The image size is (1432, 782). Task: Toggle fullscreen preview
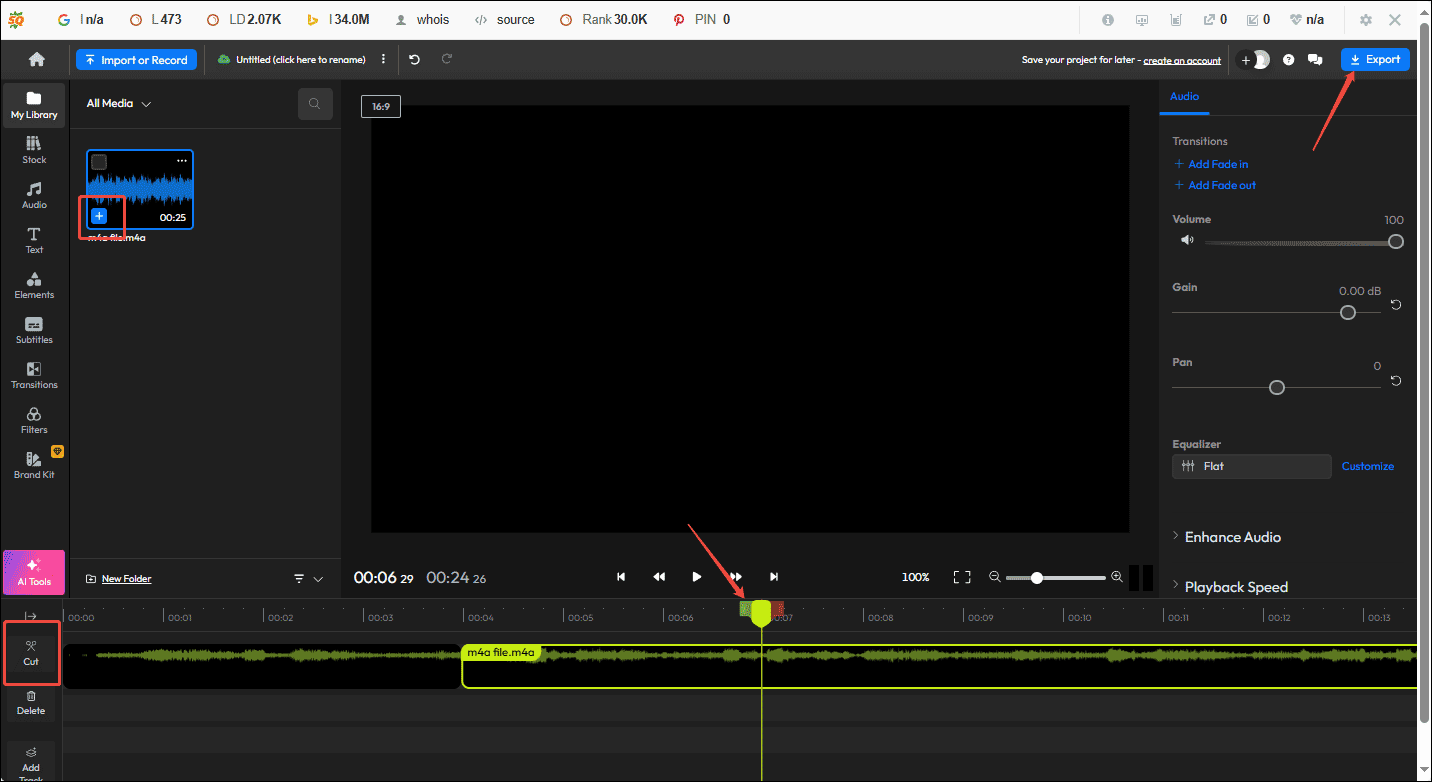point(962,577)
